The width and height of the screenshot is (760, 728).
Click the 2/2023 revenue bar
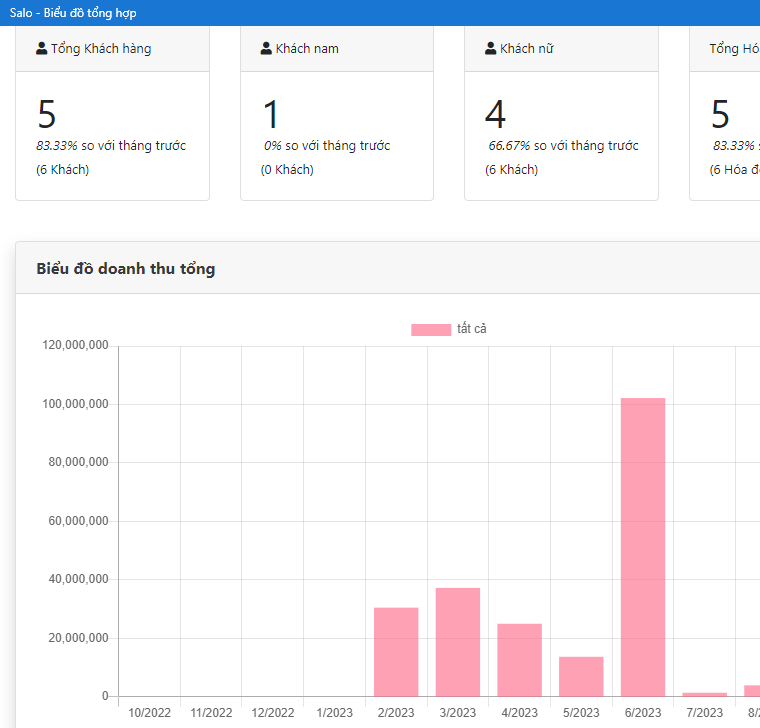[x=396, y=651]
